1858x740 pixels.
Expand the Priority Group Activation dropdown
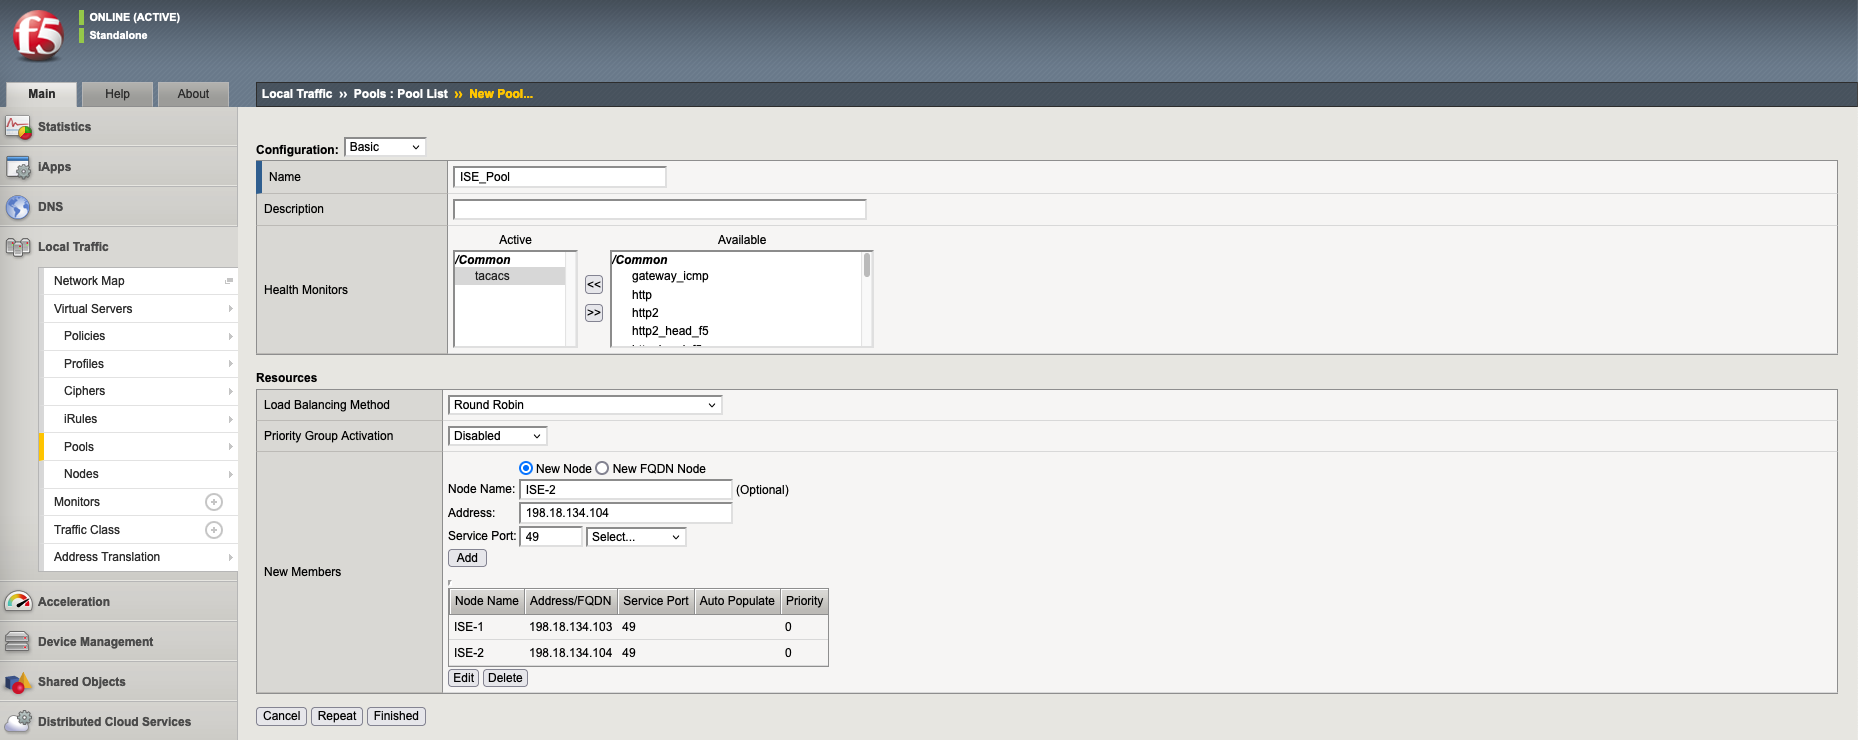pos(497,436)
